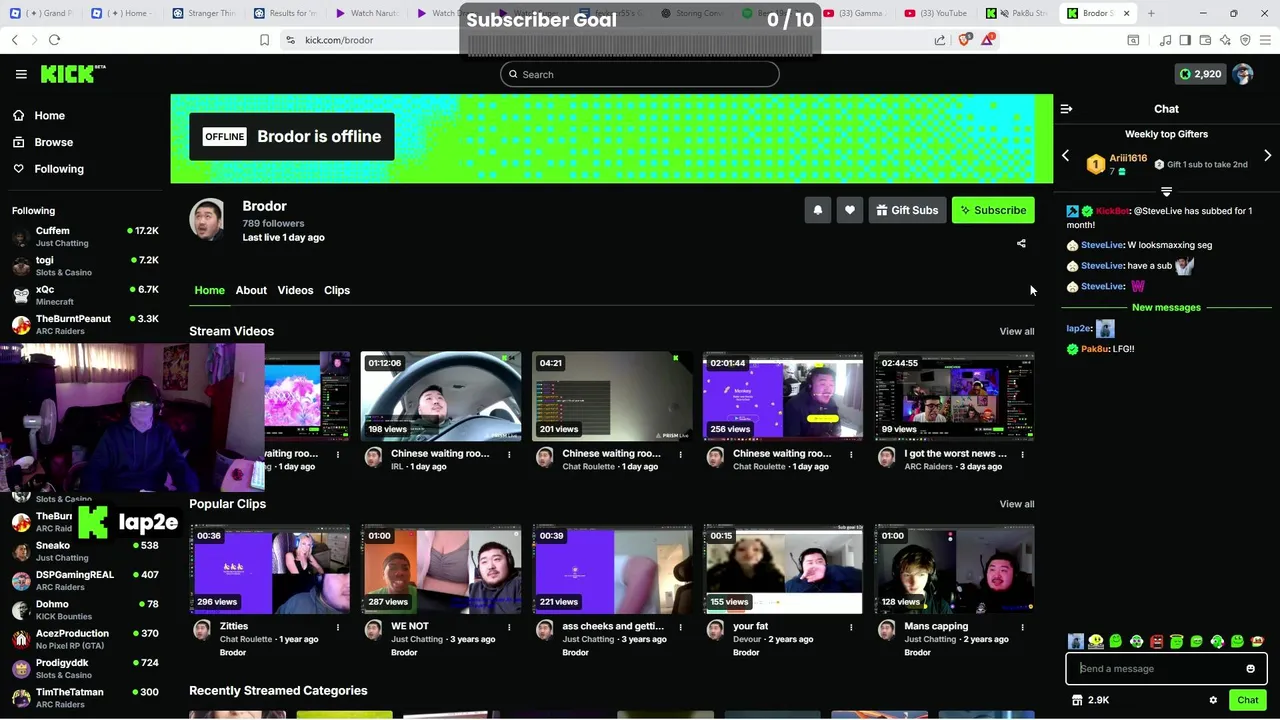Insert the red angry face emote
This screenshot has height=720, width=1280.
(1156, 641)
